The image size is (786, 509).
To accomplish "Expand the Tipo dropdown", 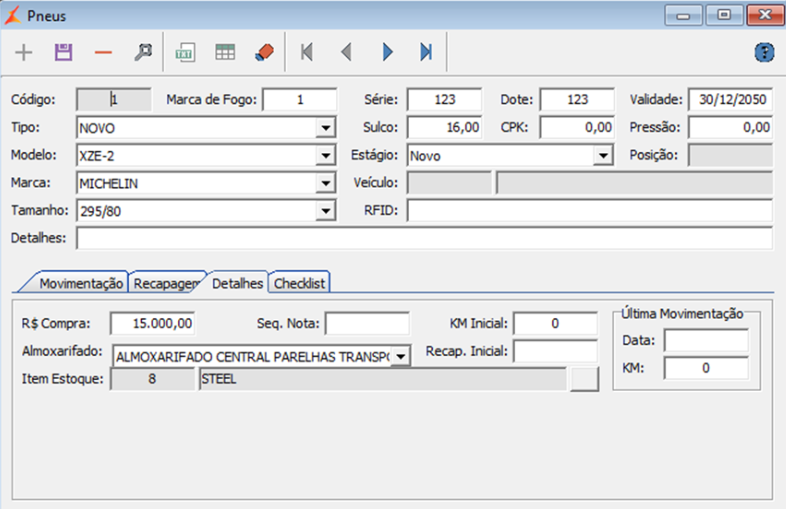I will pyautogui.click(x=325, y=128).
